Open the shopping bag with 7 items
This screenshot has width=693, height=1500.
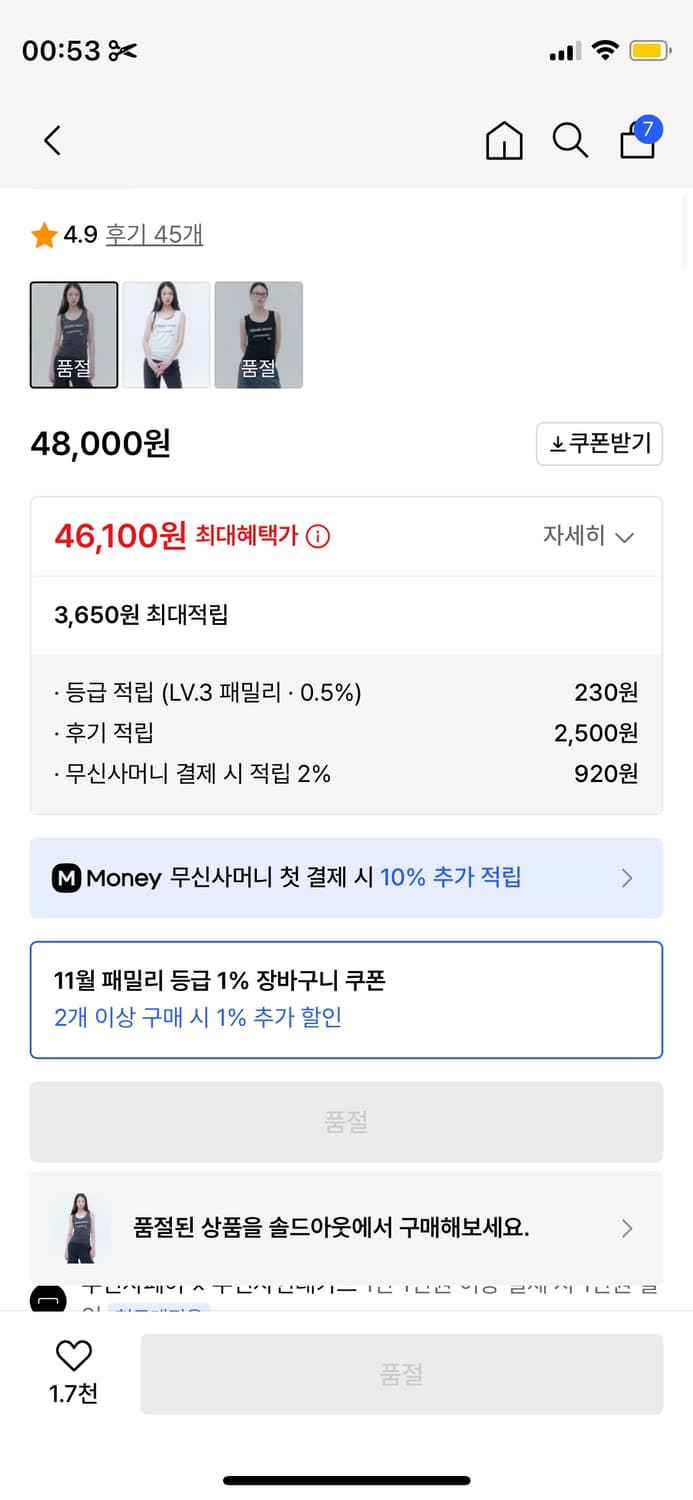(637, 143)
